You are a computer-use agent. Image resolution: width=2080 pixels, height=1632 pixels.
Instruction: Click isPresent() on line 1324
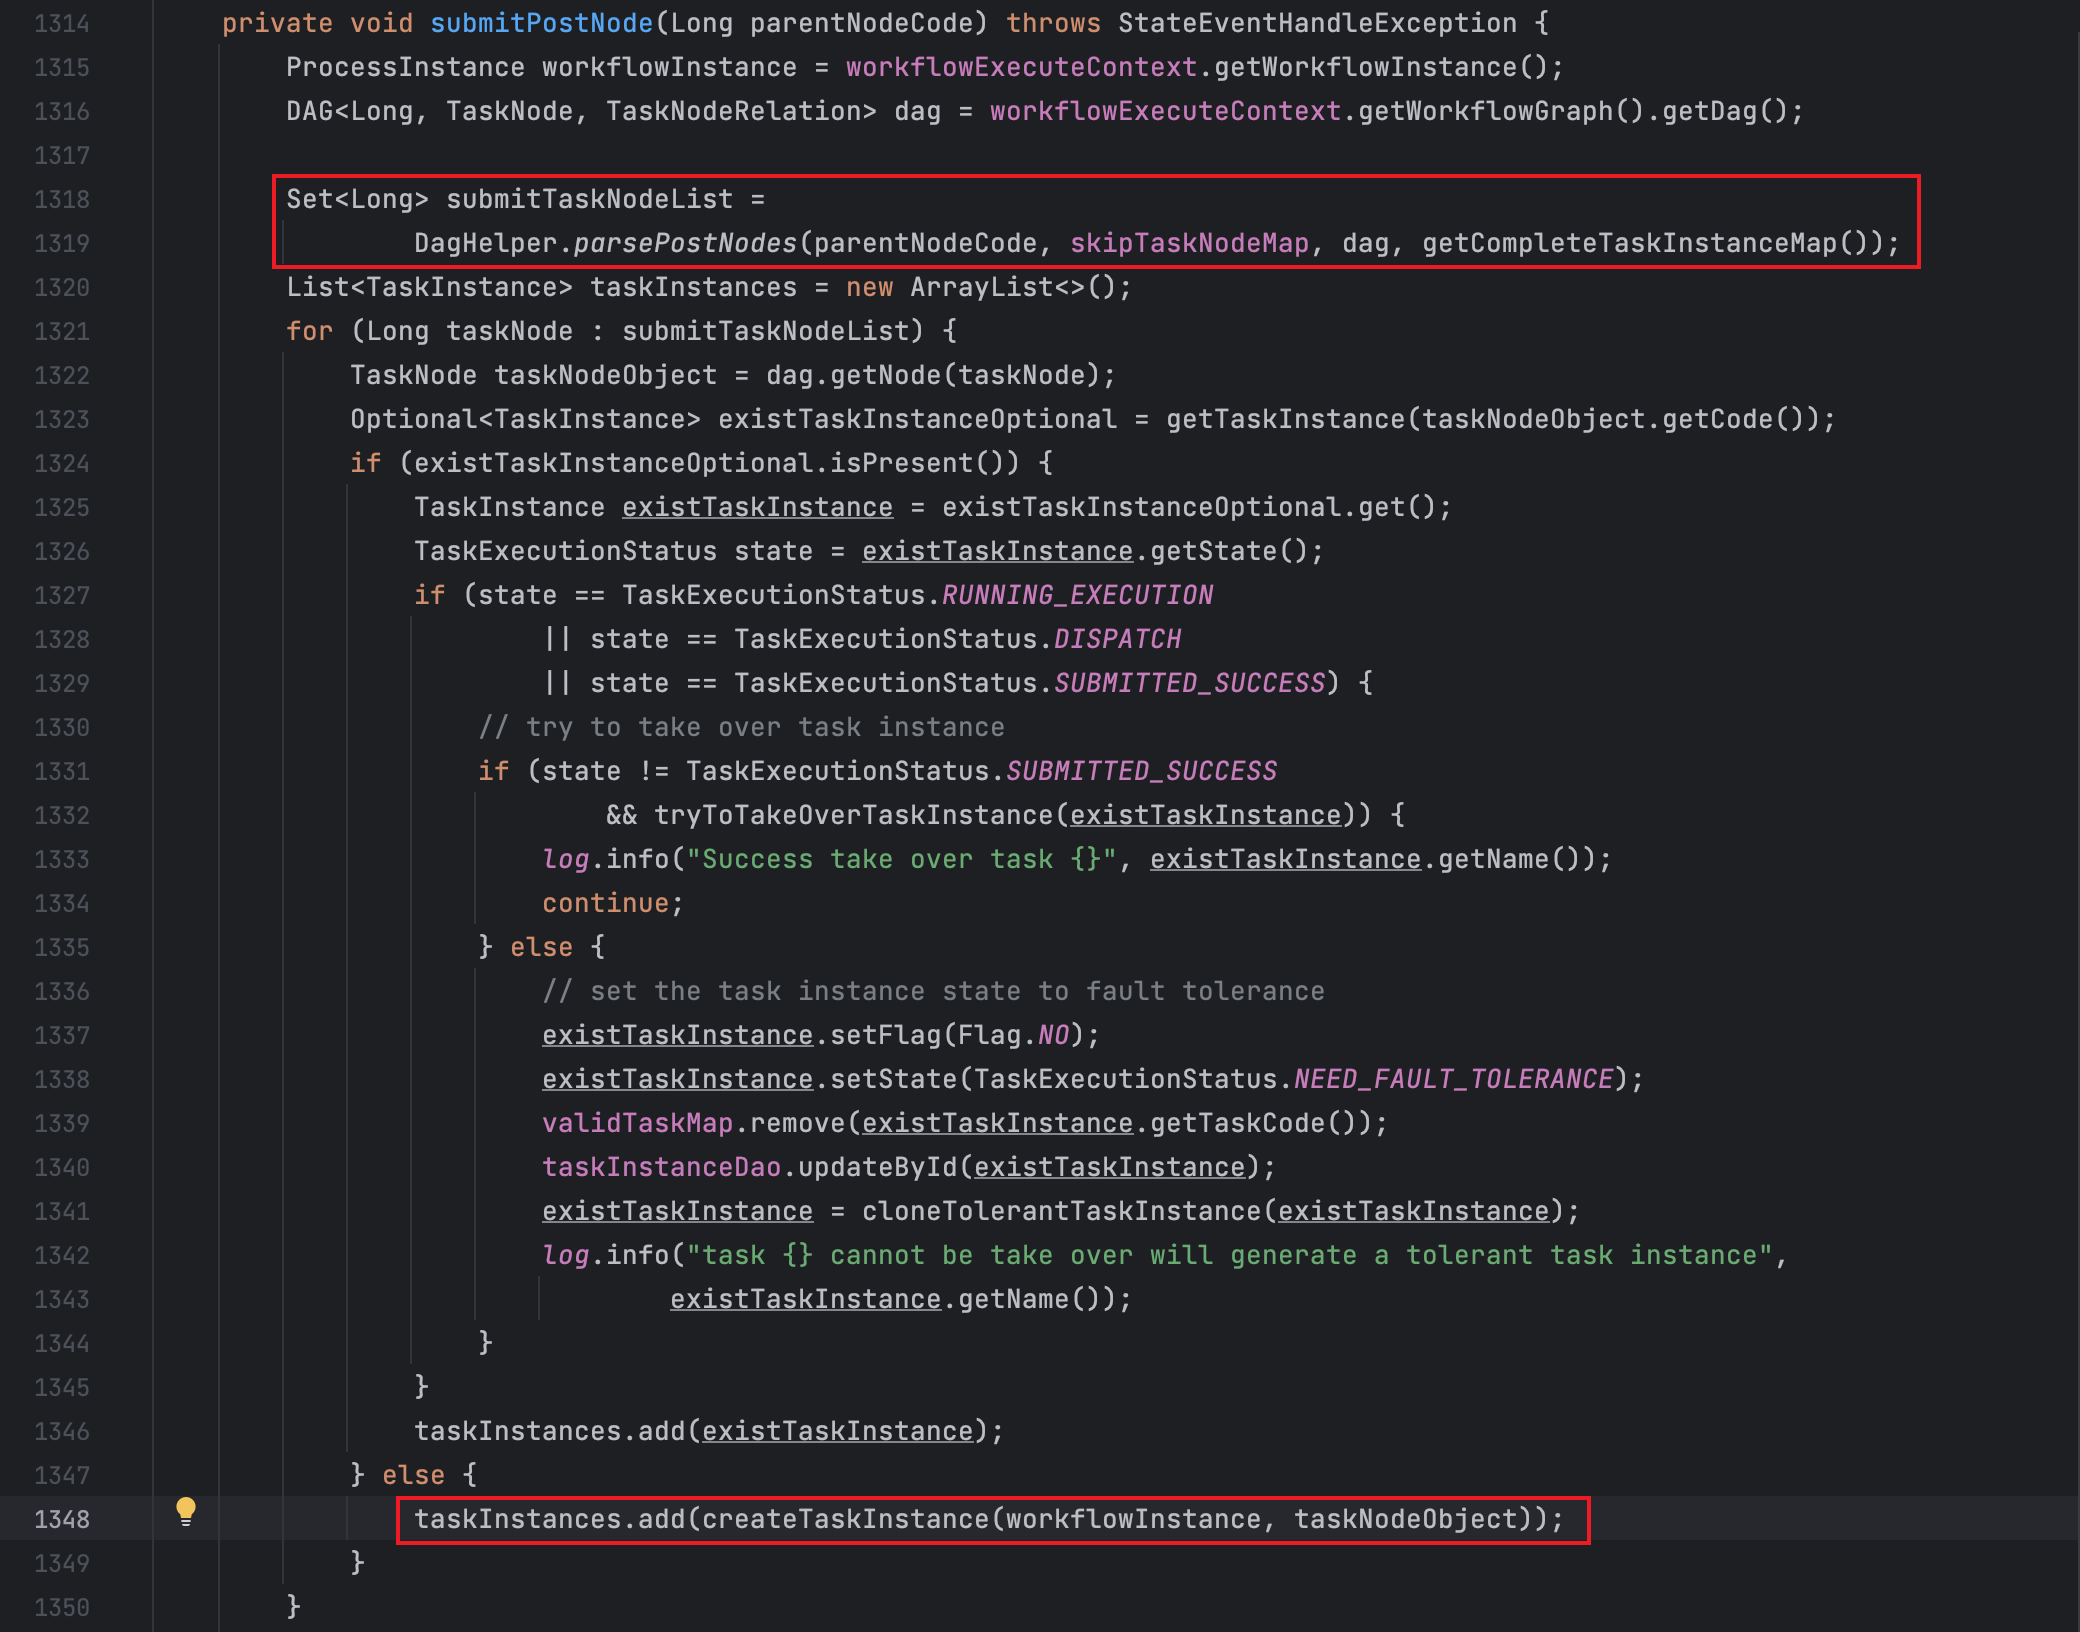[x=917, y=463]
